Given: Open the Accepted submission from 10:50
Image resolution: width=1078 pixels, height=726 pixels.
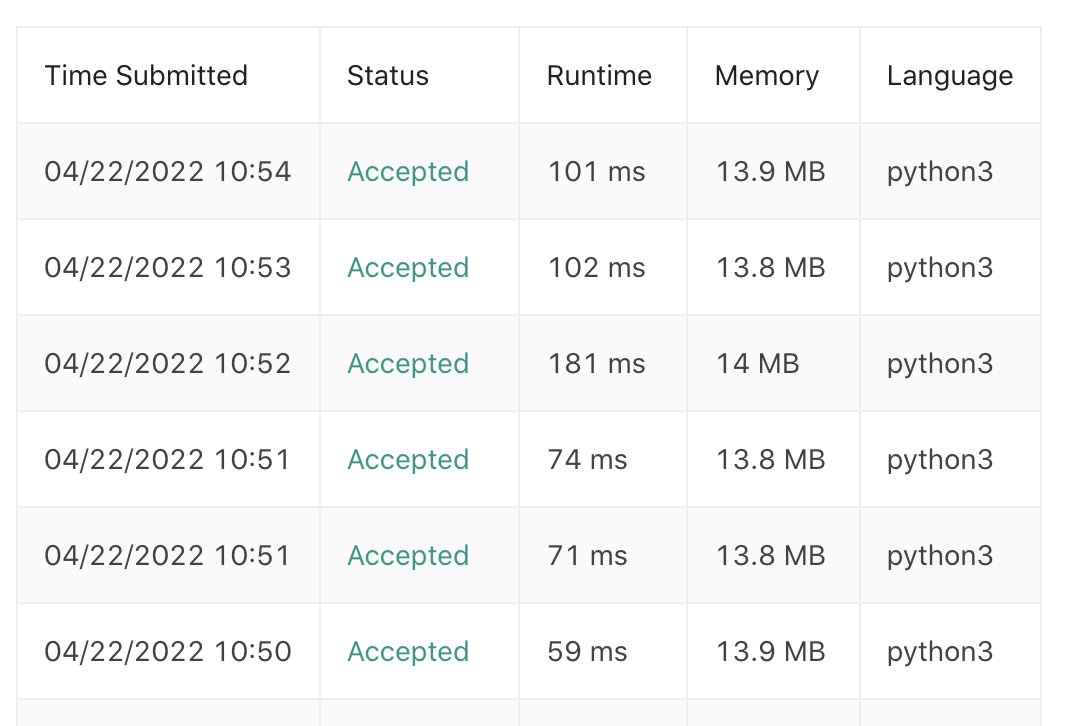Looking at the screenshot, I should [x=408, y=652].
